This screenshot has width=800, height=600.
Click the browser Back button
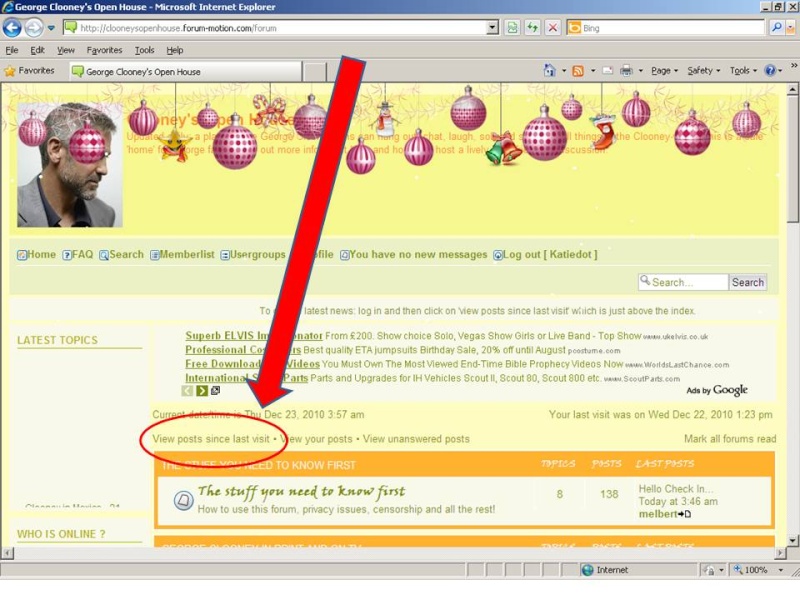point(13,28)
